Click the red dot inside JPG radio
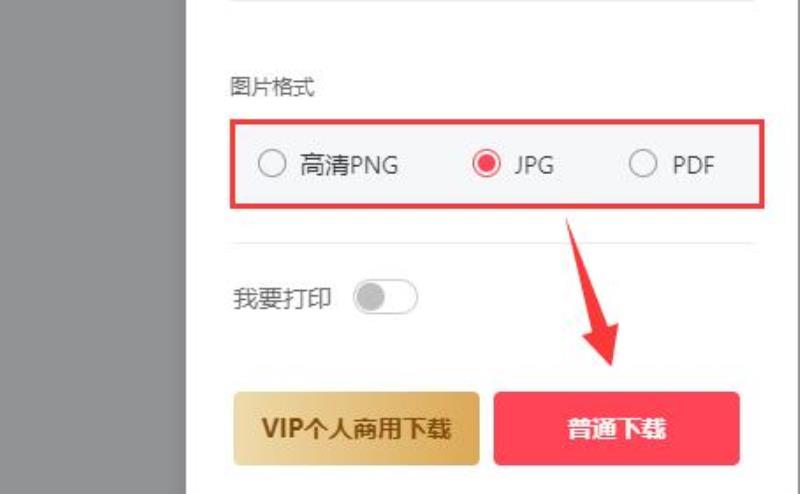 486,163
